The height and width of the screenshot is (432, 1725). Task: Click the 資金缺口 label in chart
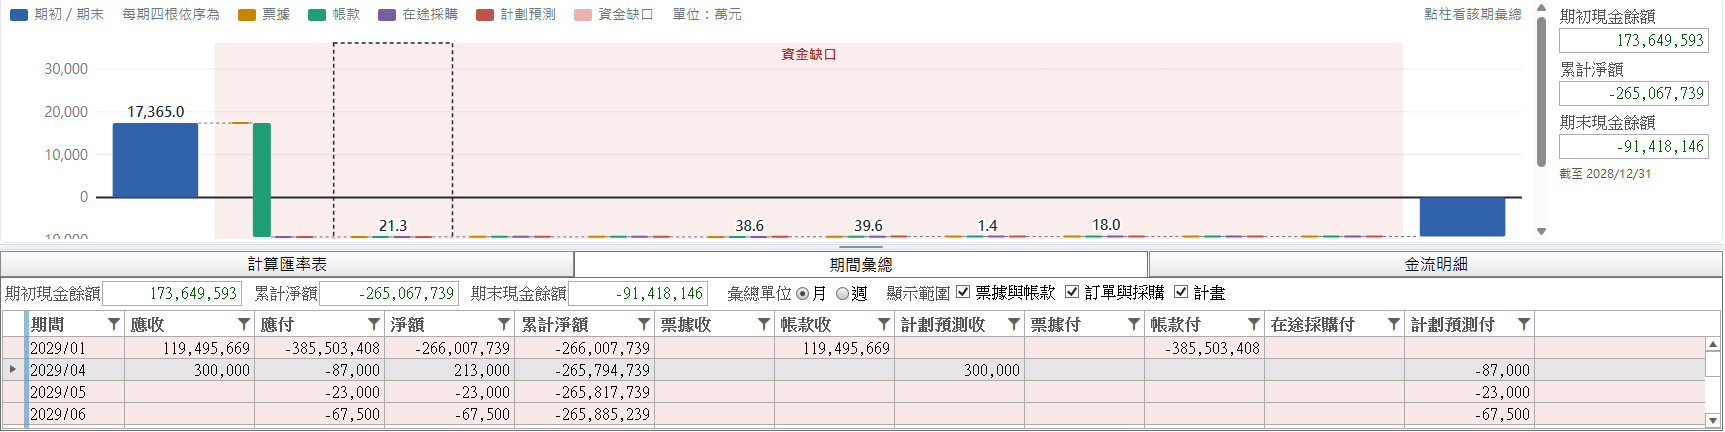tap(808, 54)
